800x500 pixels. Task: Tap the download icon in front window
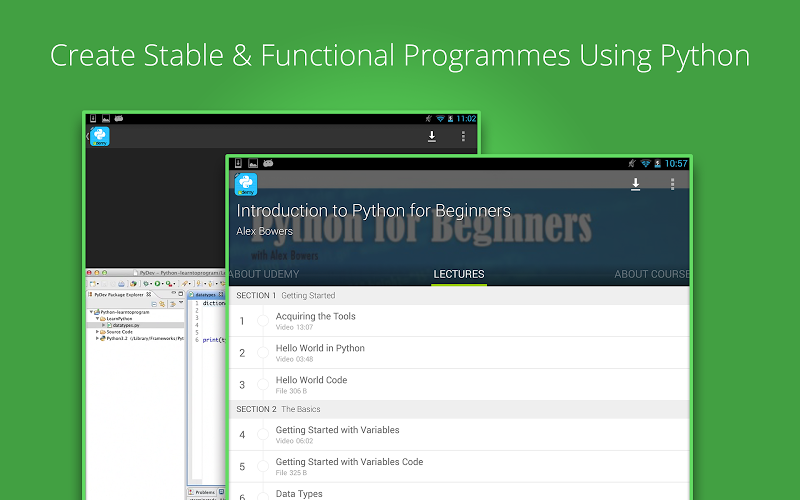click(x=635, y=184)
